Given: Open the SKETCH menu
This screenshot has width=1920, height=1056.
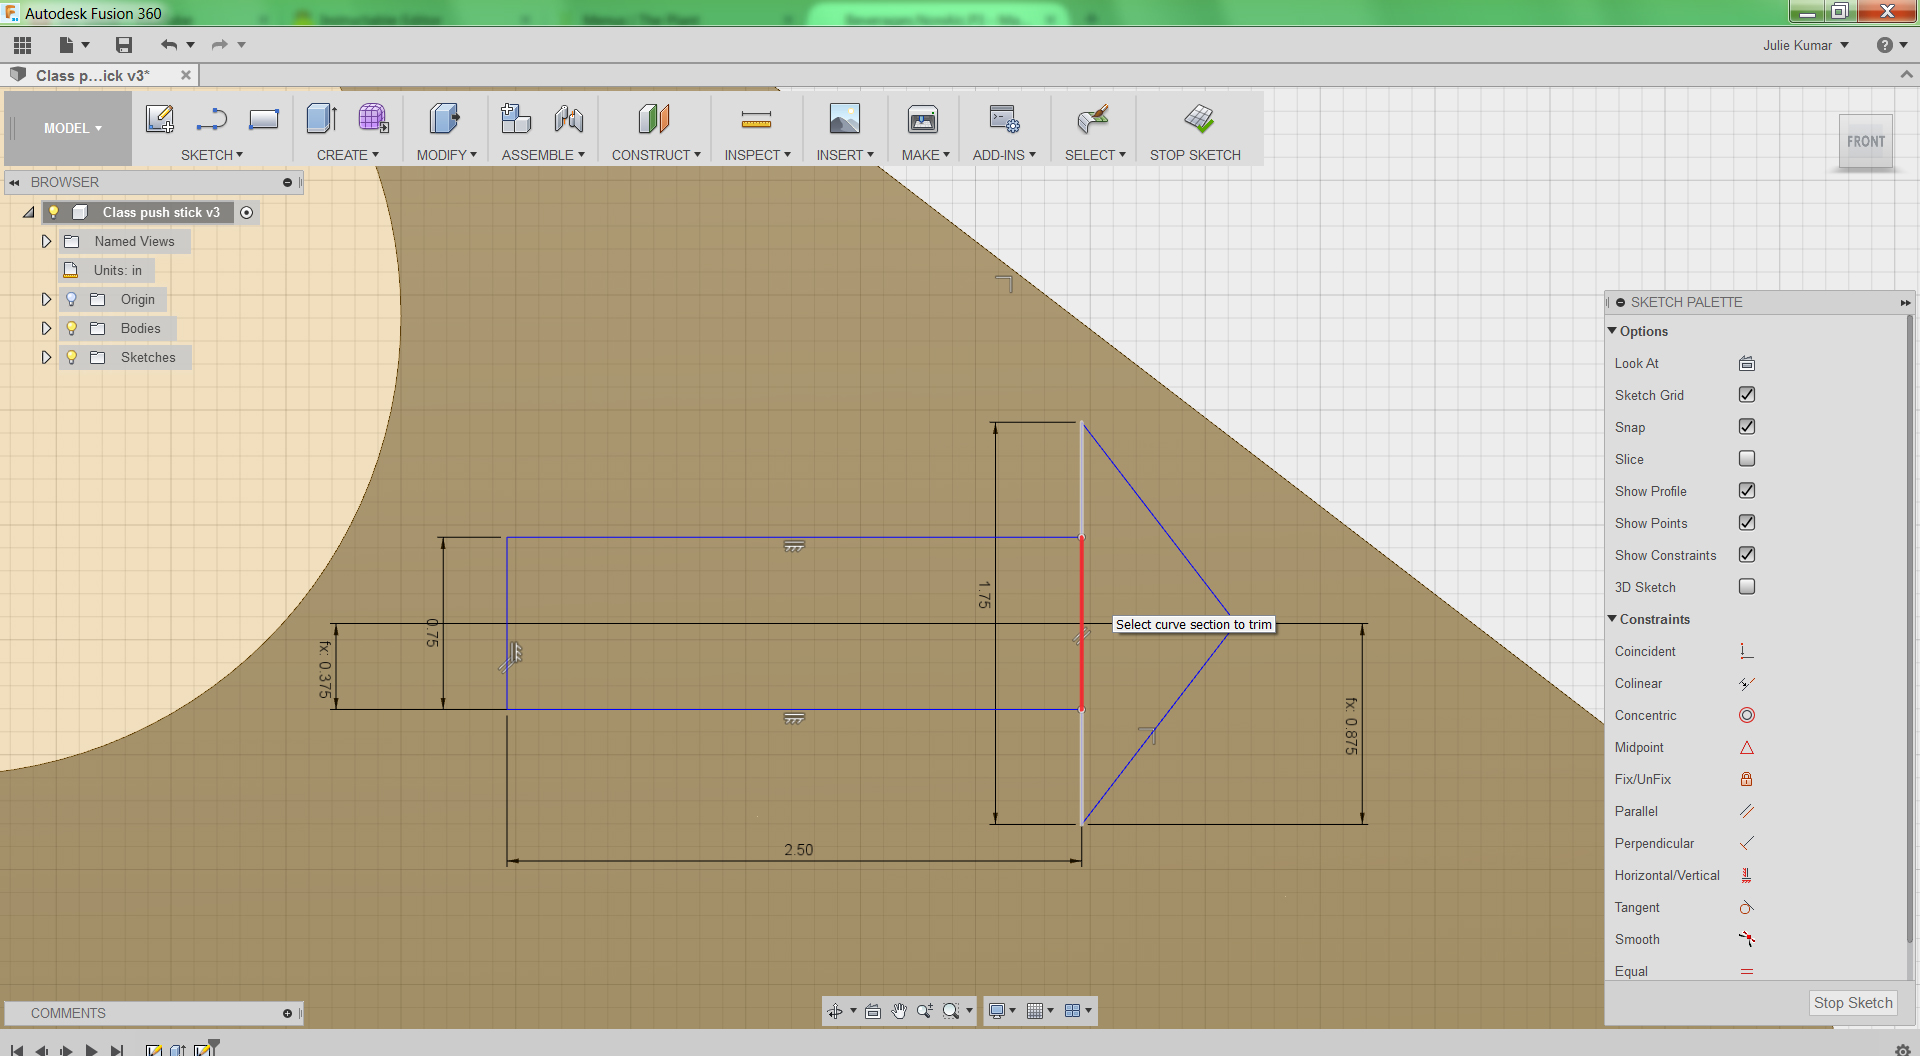Looking at the screenshot, I should [x=211, y=155].
